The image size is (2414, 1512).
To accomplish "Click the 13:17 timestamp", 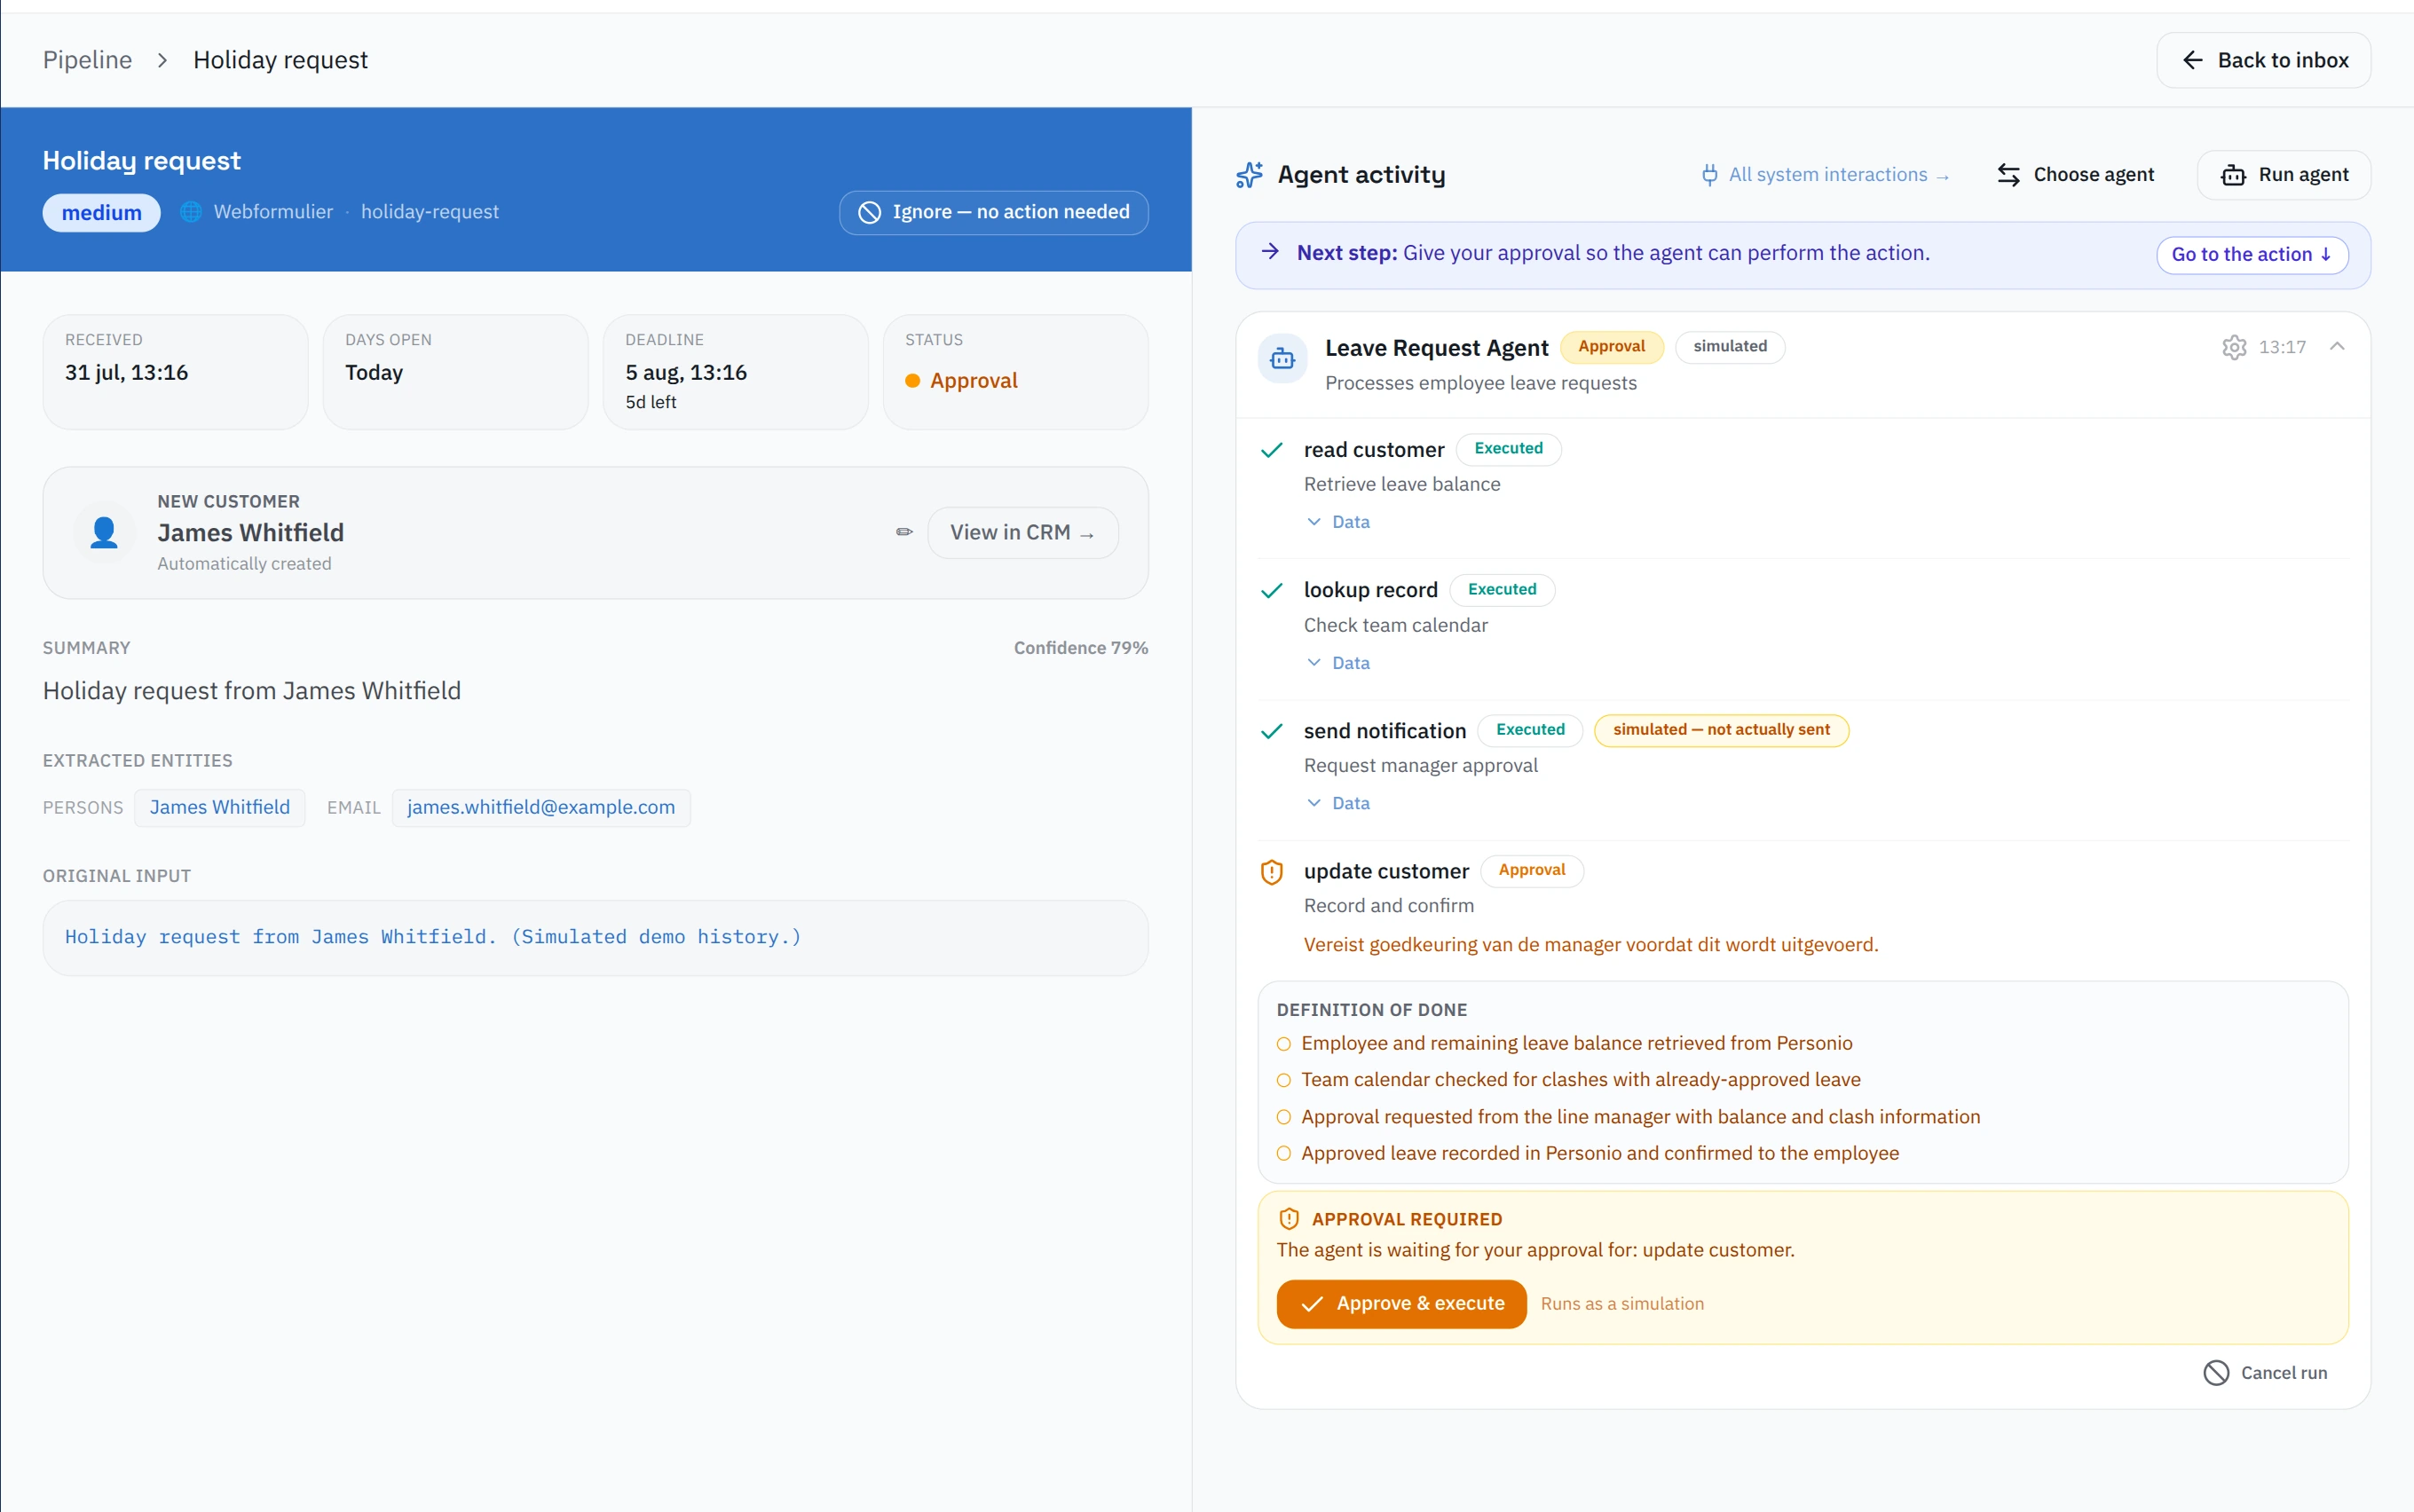I will 2282,347.
